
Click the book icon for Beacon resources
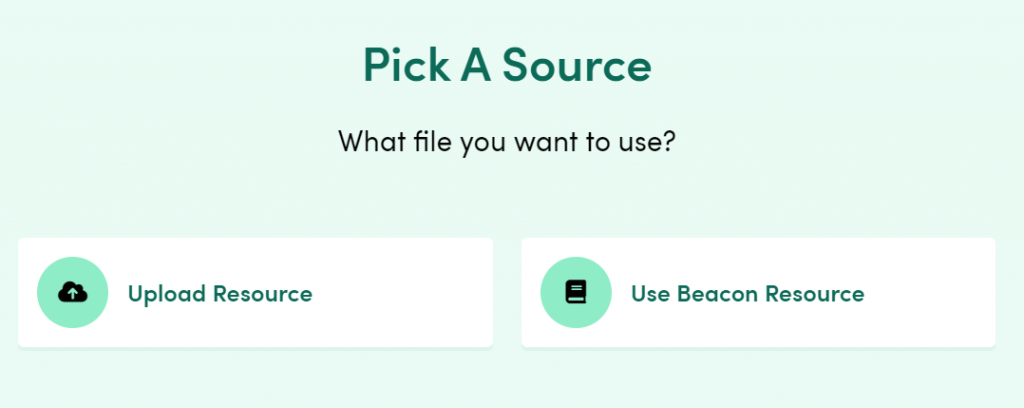click(575, 293)
